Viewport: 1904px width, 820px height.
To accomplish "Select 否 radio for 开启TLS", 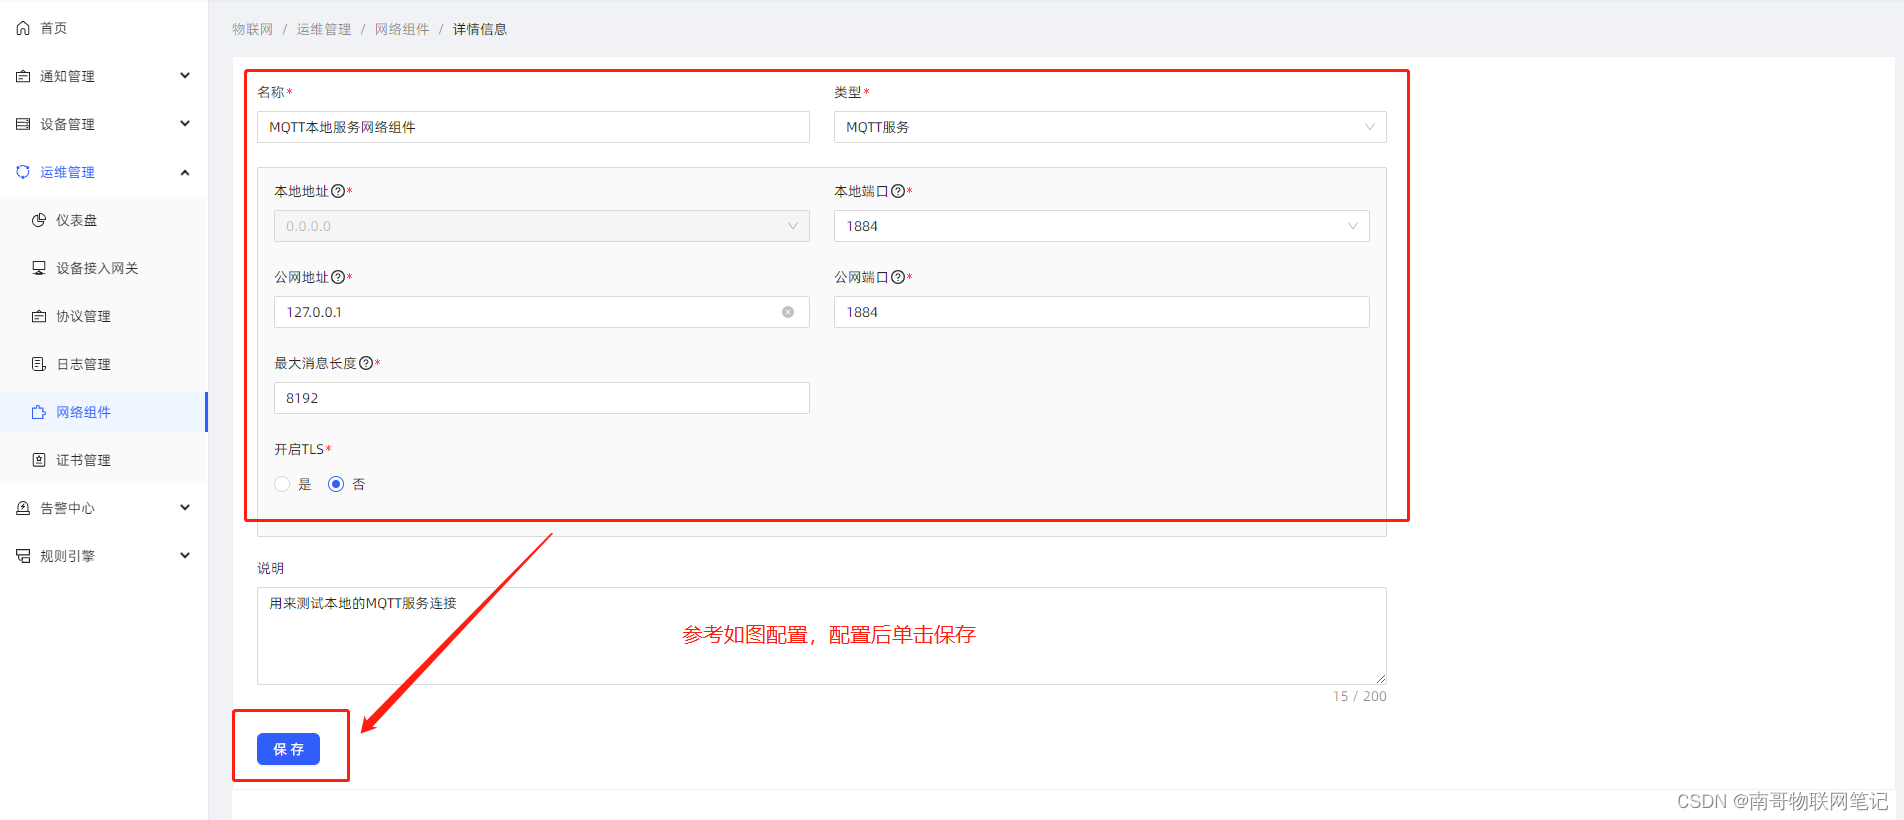I will click(x=336, y=484).
